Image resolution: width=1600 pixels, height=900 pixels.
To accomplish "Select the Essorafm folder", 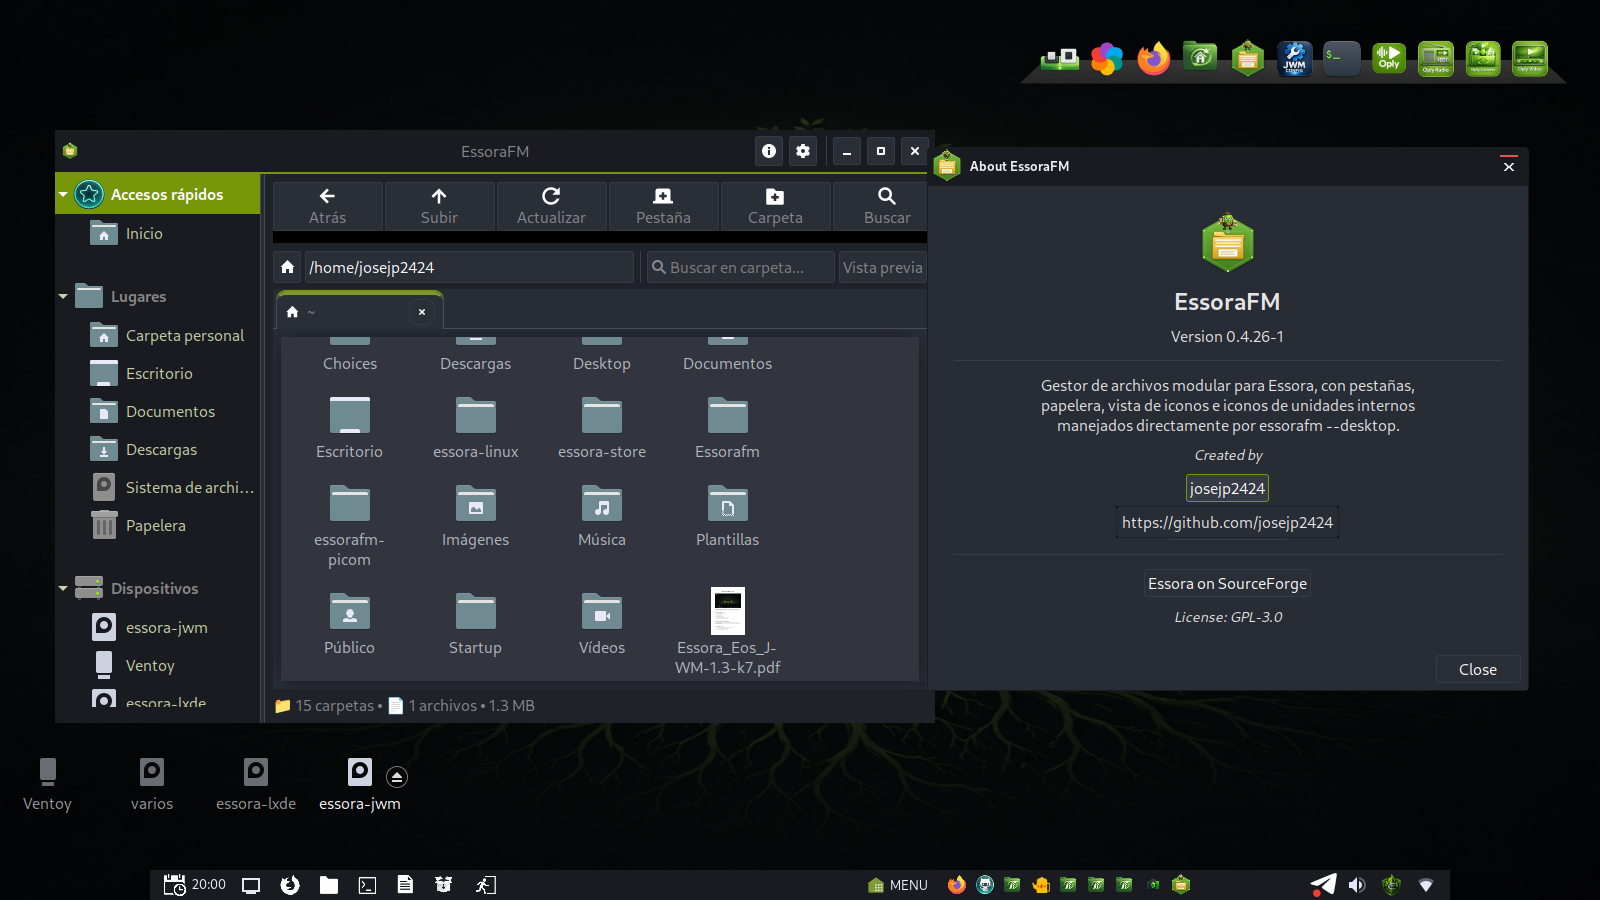I will [727, 428].
